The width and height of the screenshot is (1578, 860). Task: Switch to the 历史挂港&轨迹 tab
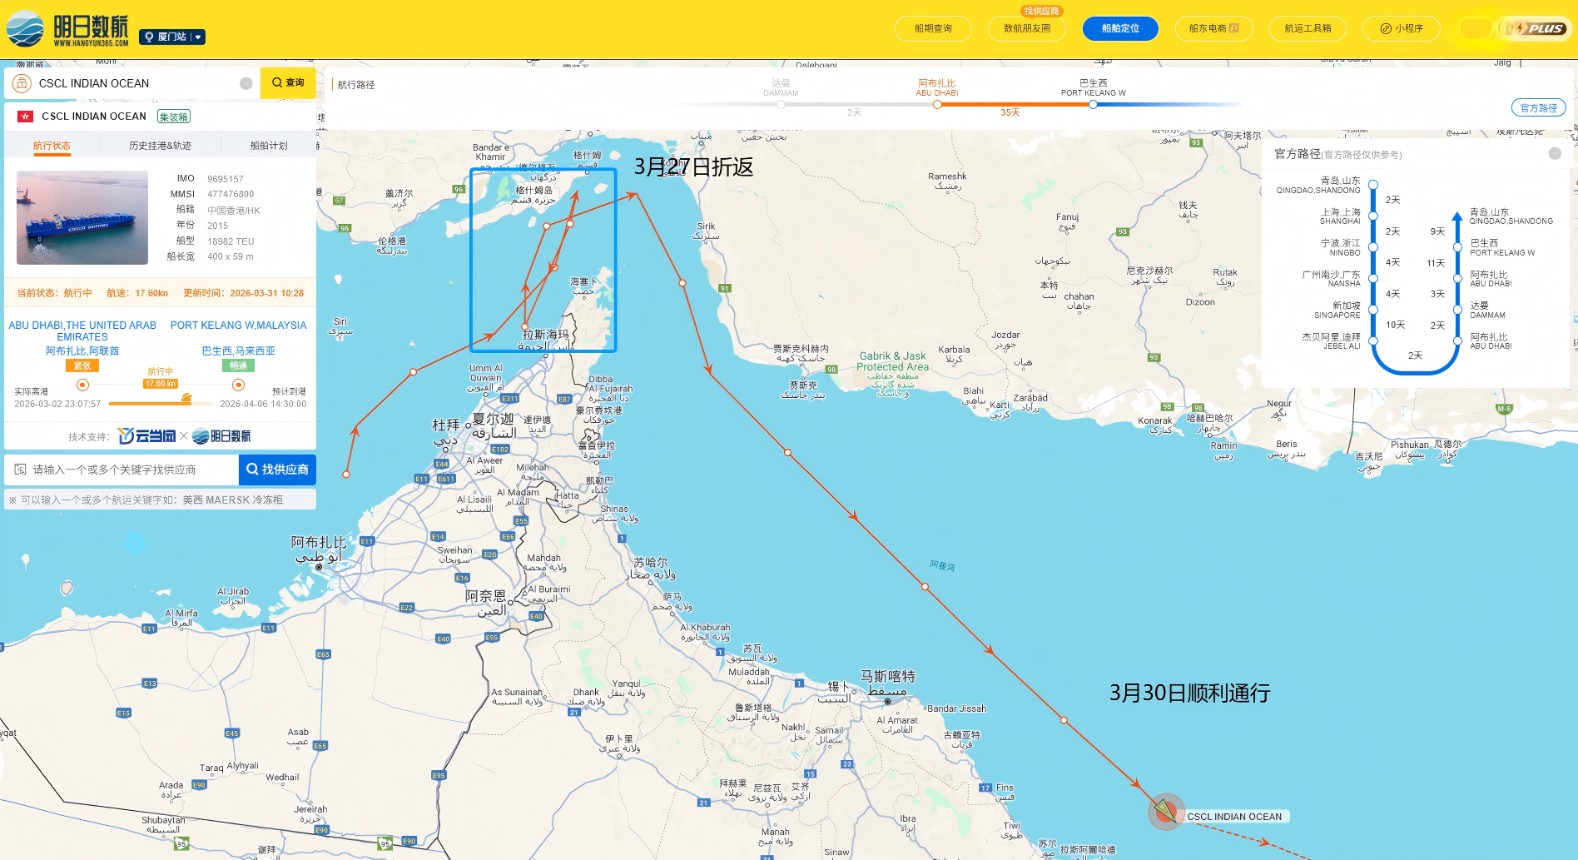coord(160,146)
